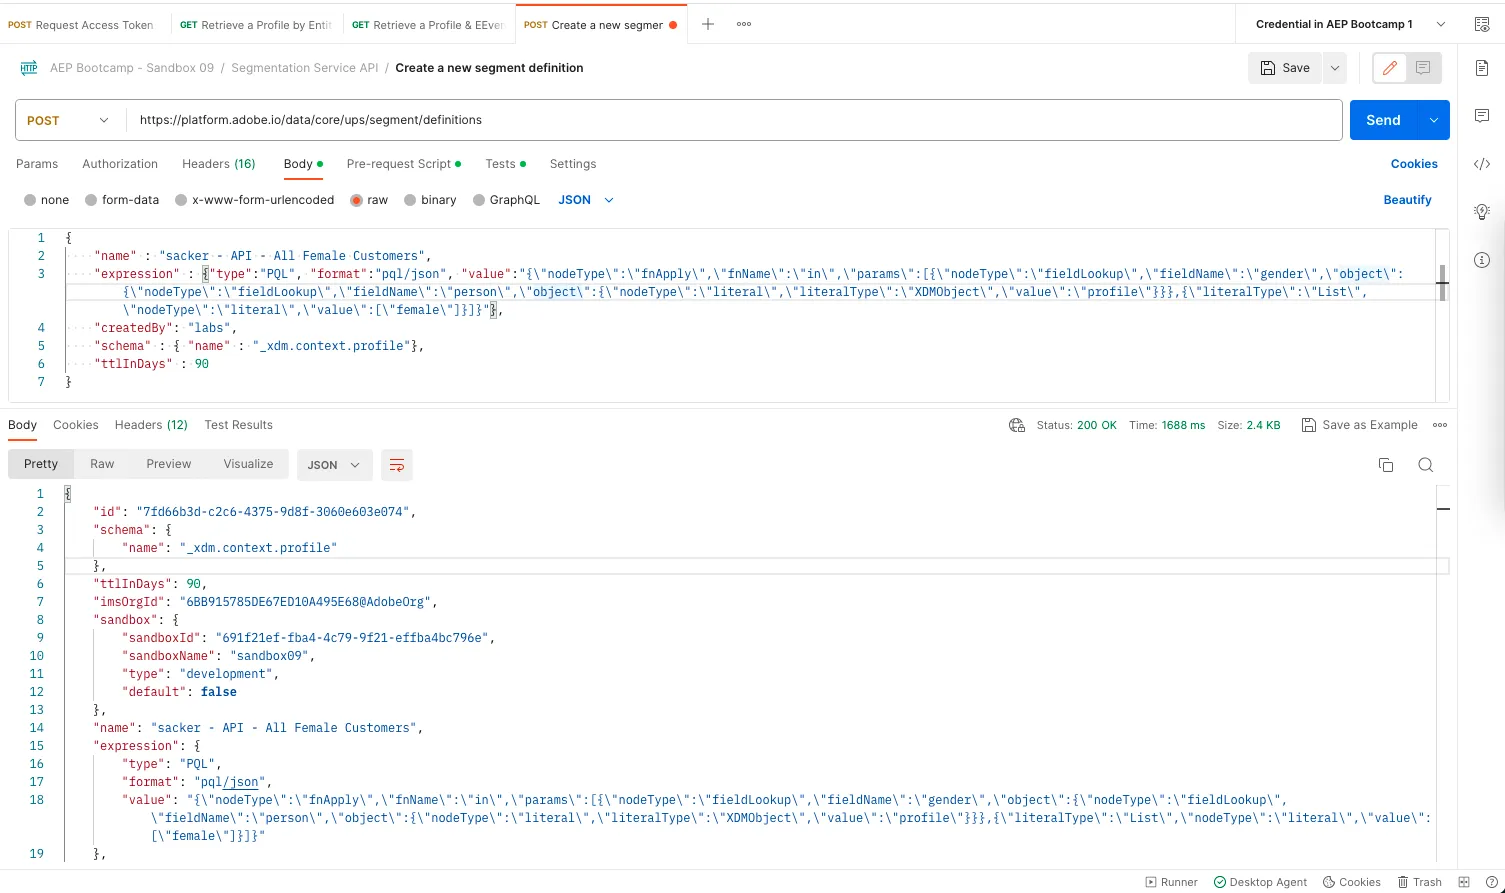Open the Trash in the status bar
Screen dimensions: 1505x893
click(1420, 882)
